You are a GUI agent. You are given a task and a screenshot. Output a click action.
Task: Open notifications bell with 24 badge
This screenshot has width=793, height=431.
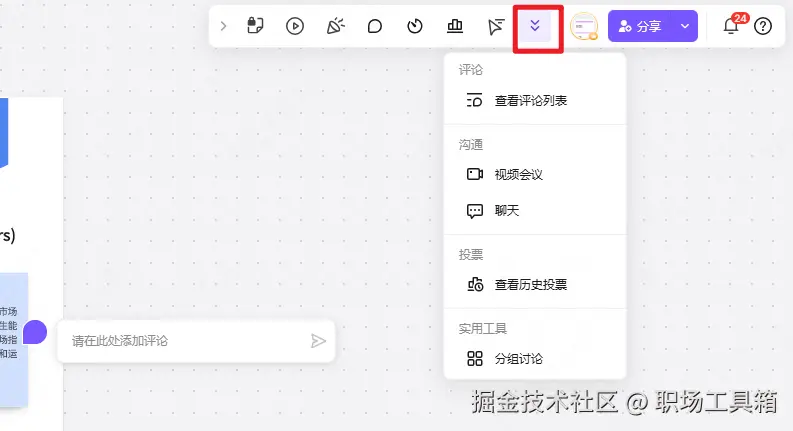click(731, 25)
